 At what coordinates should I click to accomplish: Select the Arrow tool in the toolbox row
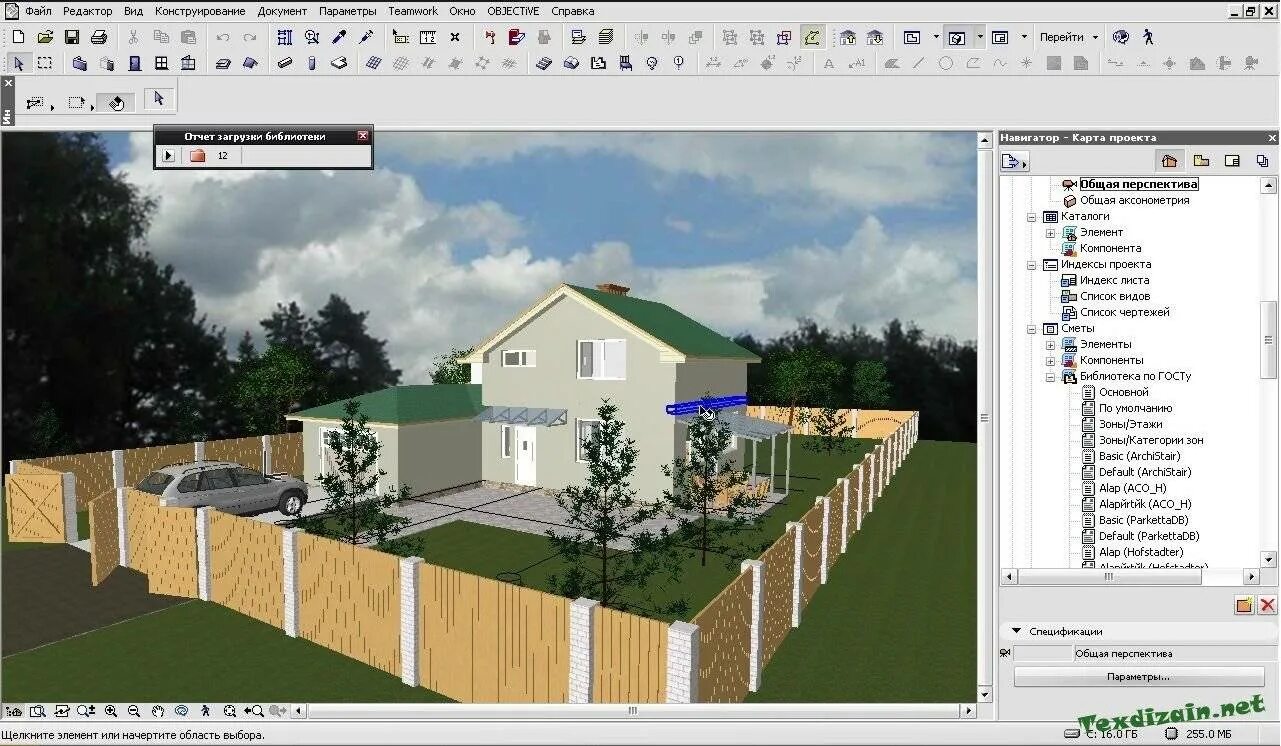point(18,63)
